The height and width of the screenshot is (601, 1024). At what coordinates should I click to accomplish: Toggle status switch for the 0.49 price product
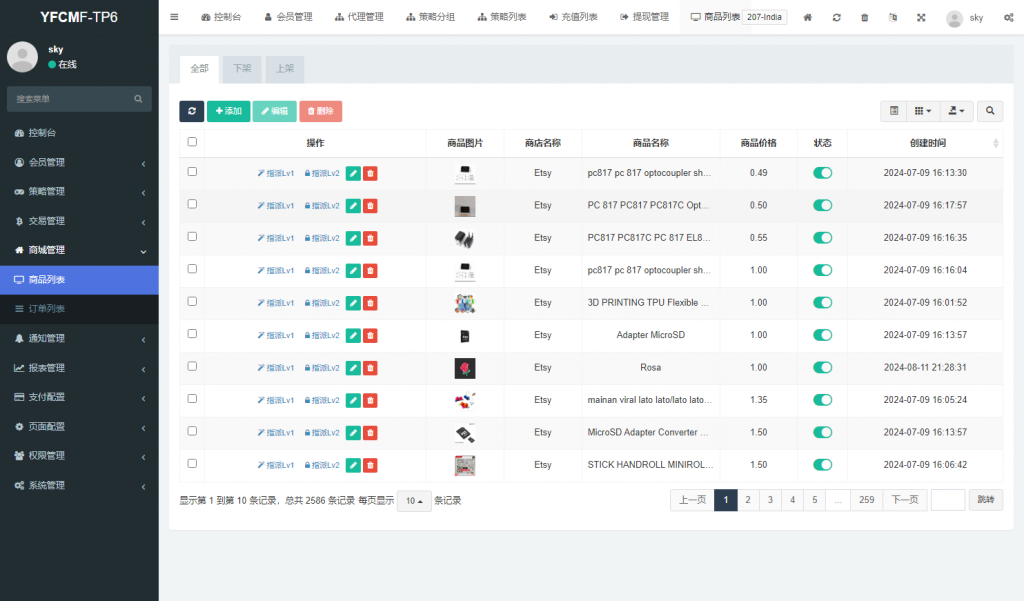point(822,173)
